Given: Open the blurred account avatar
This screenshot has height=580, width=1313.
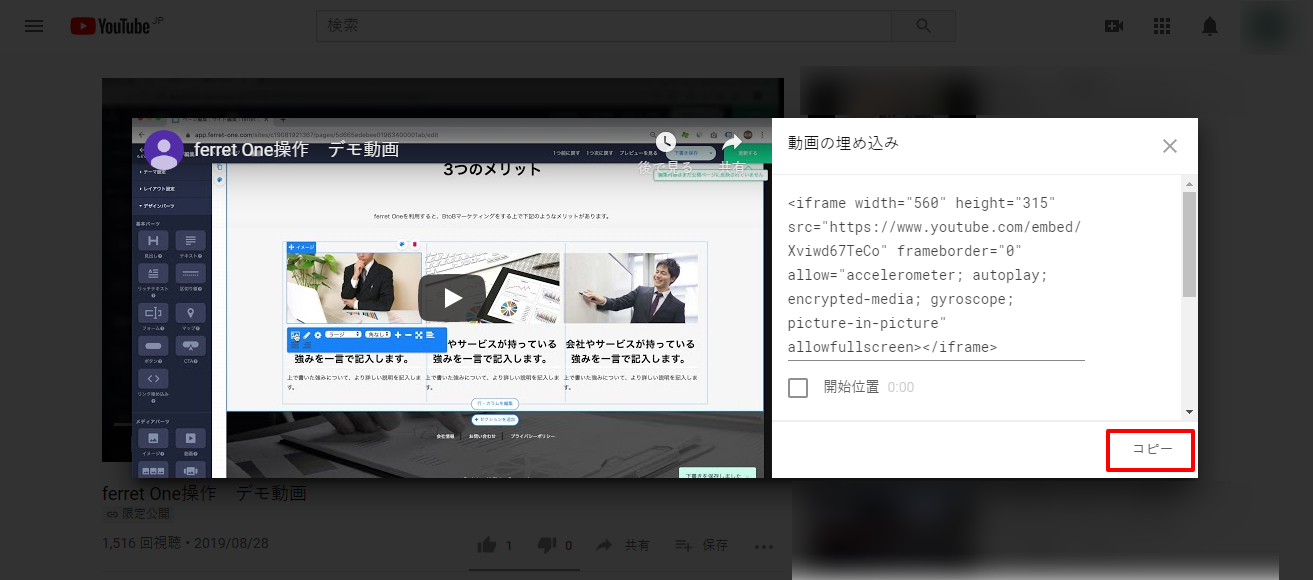Looking at the screenshot, I should click(1267, 26).
